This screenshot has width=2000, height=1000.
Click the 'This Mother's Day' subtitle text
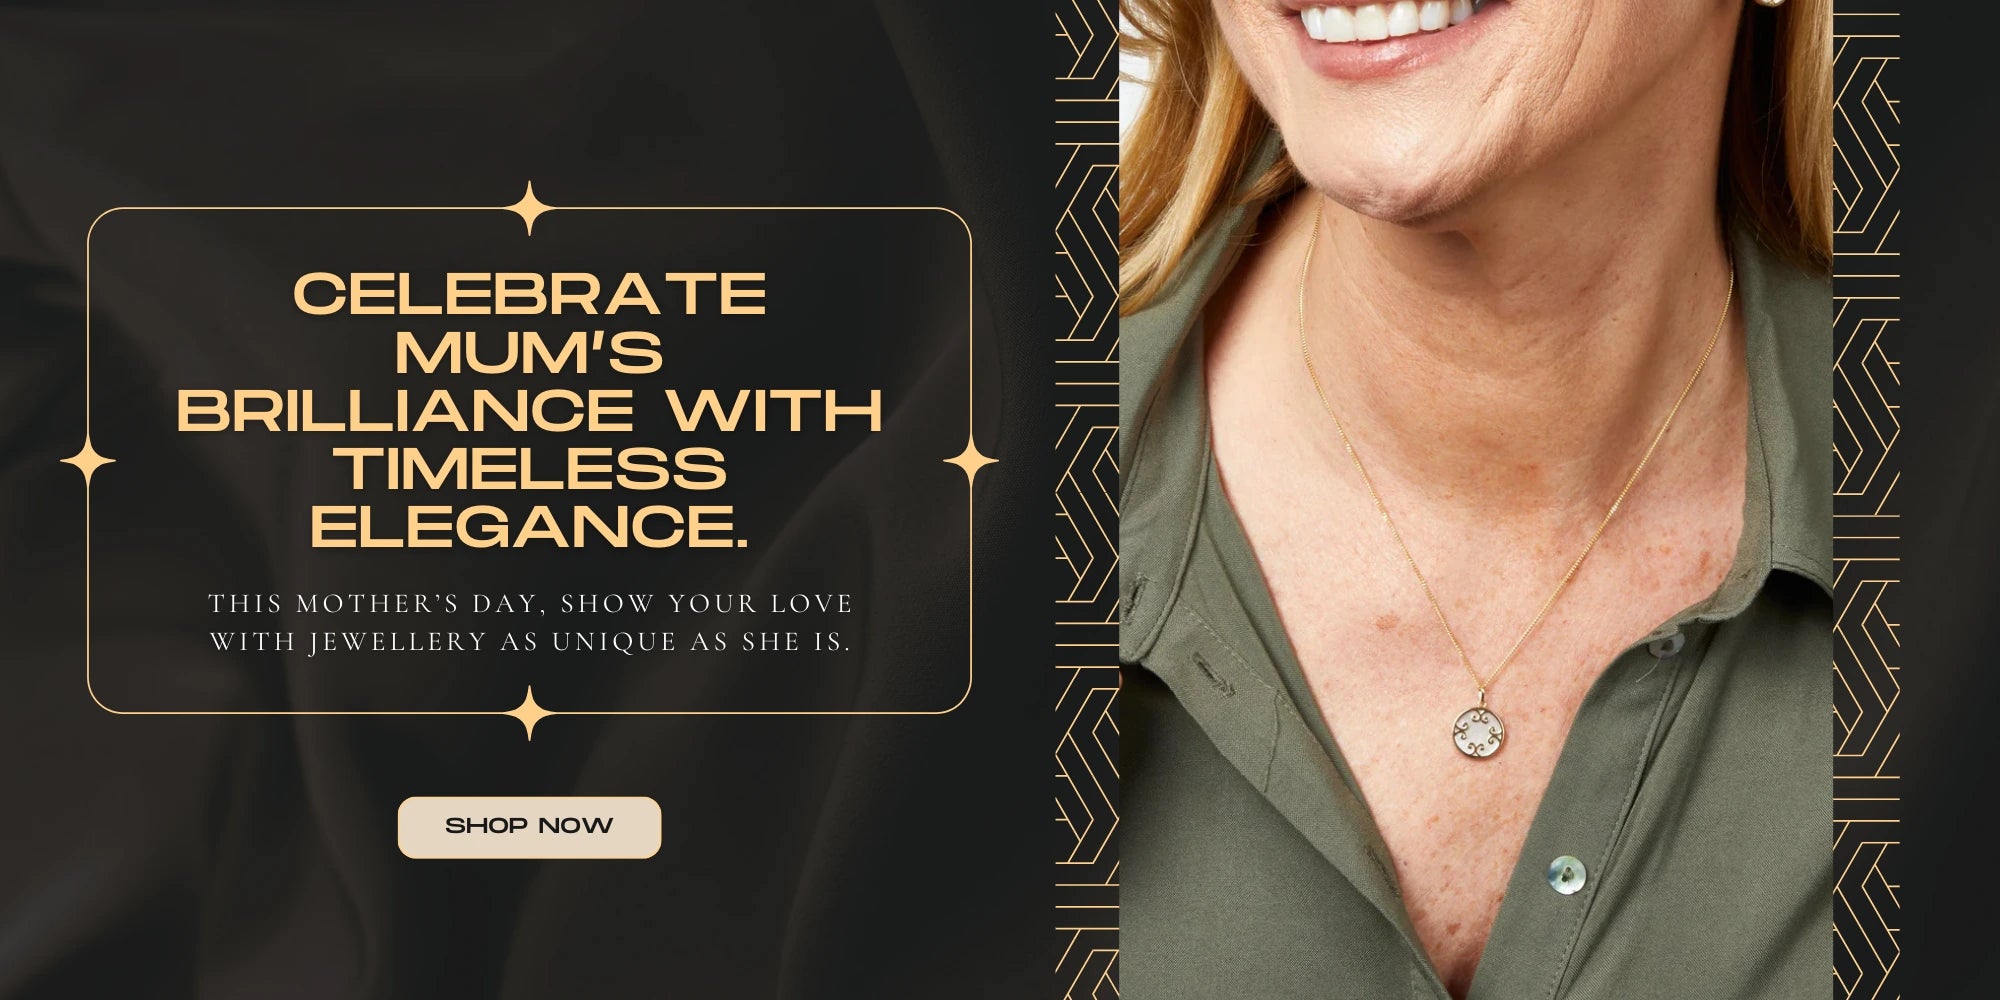[x=530, y=623]
